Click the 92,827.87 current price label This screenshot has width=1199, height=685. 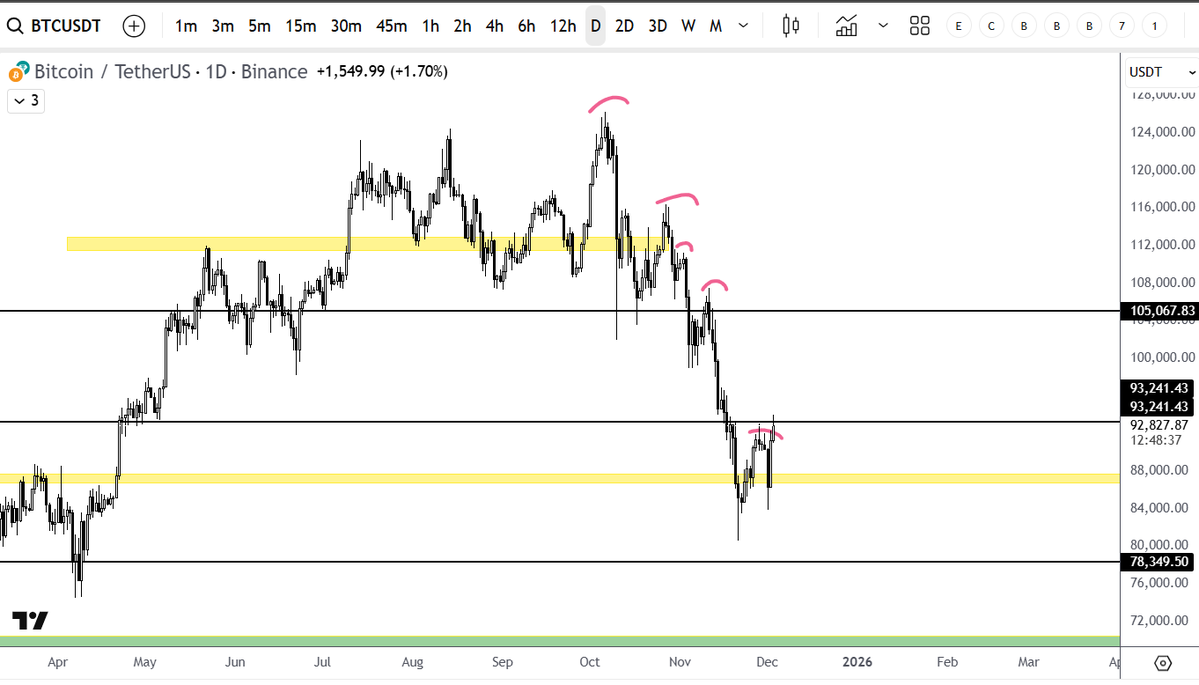click(x=1158, y=425)
